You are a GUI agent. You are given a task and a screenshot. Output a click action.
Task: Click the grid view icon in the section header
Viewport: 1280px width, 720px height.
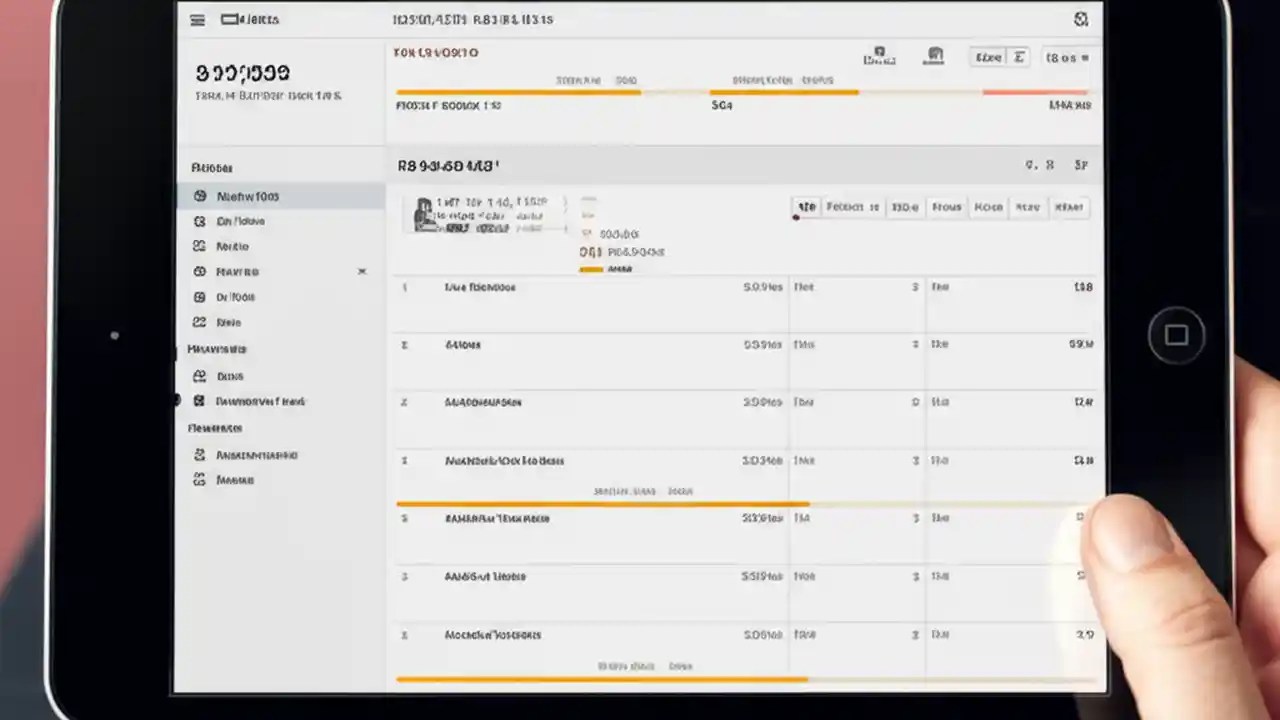(1029, 164)
